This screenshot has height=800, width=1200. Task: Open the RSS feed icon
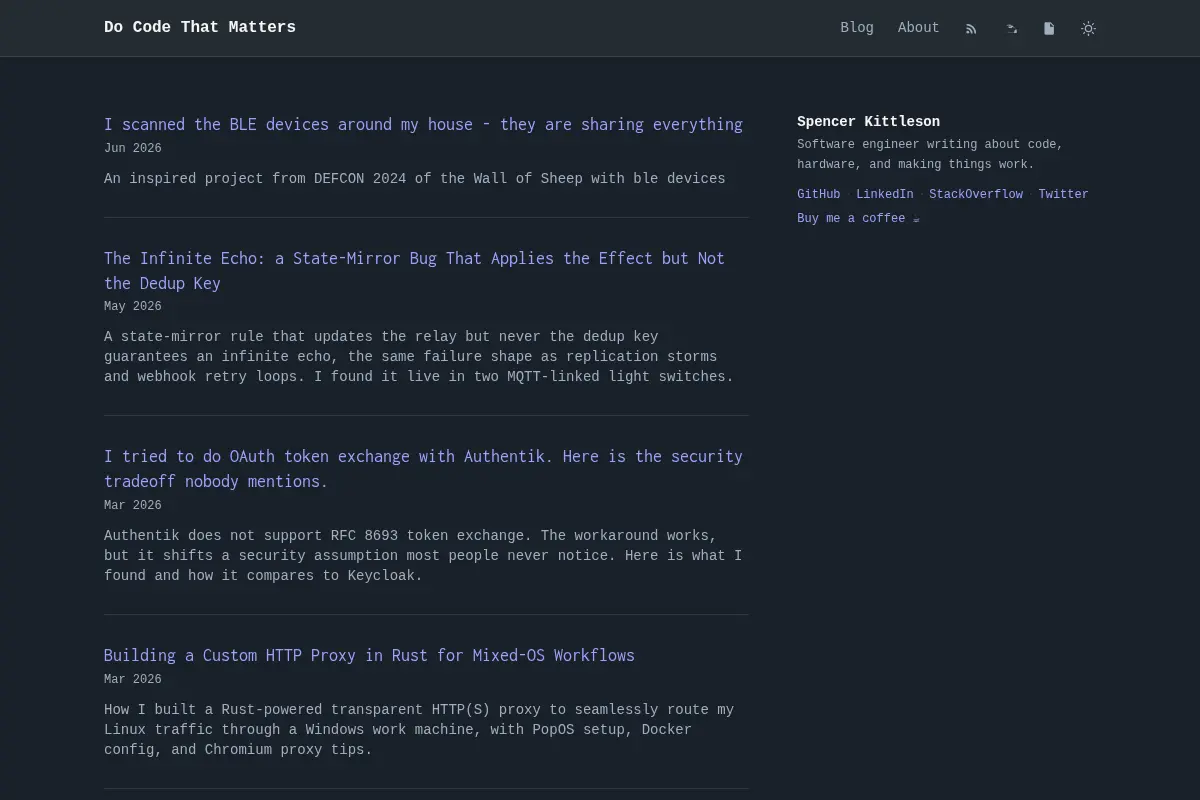click(x=971, y=29)
